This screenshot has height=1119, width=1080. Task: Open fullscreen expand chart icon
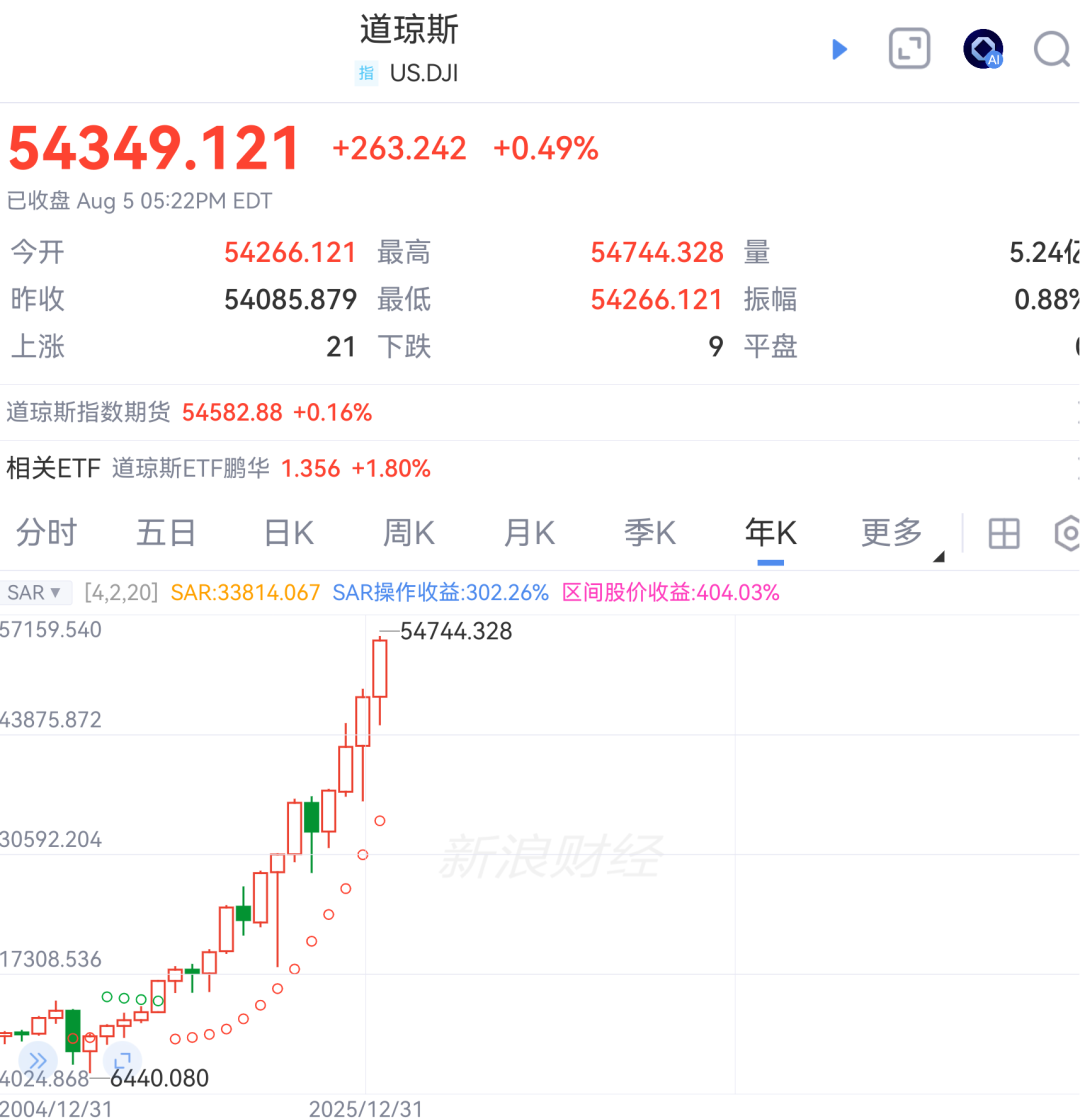tap(909, 49)
